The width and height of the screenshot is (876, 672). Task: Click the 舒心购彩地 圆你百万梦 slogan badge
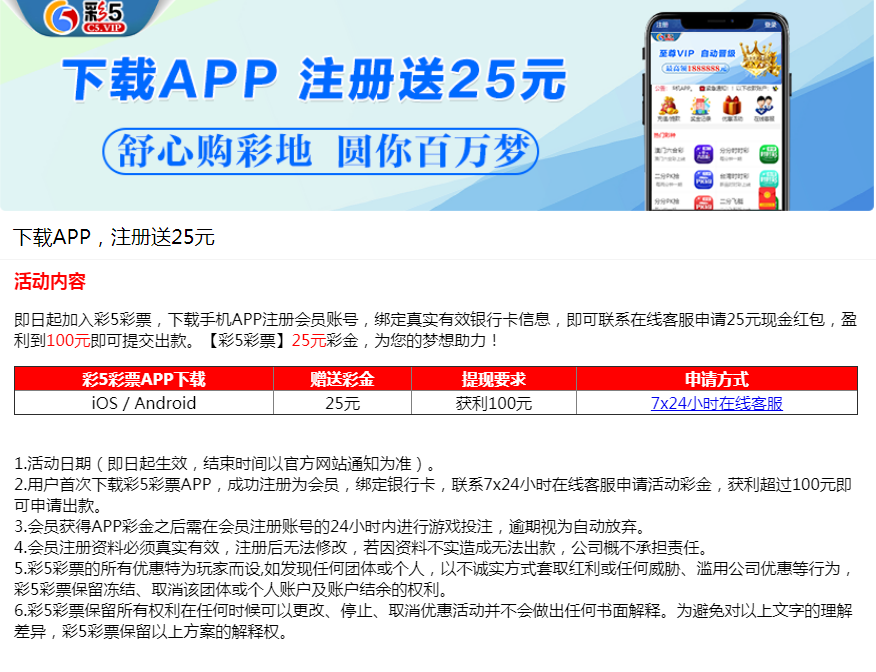[321, 152]
